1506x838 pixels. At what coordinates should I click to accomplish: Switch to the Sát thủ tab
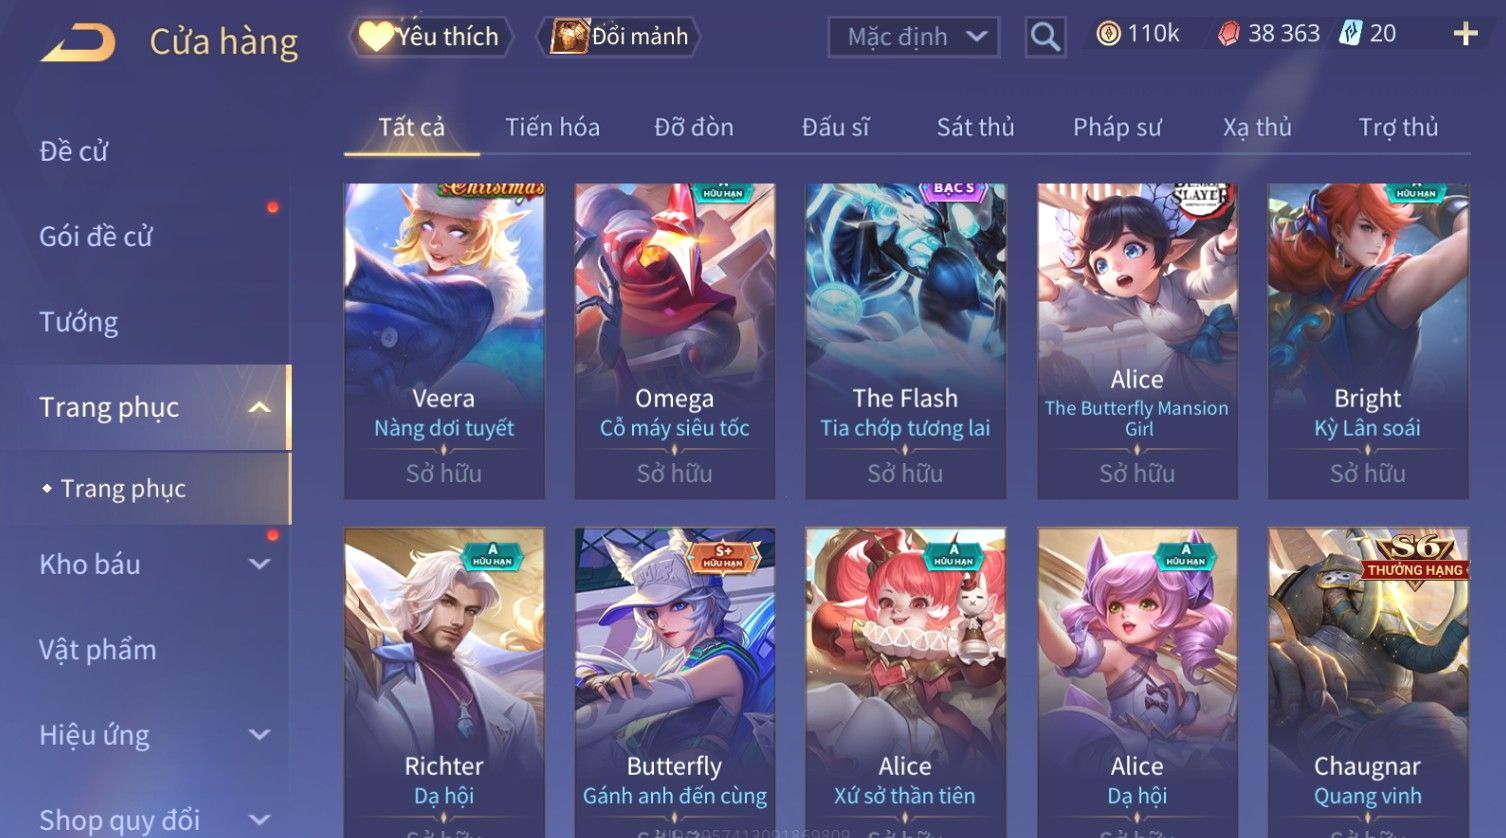pyautogui.click(x=975, y=127)
